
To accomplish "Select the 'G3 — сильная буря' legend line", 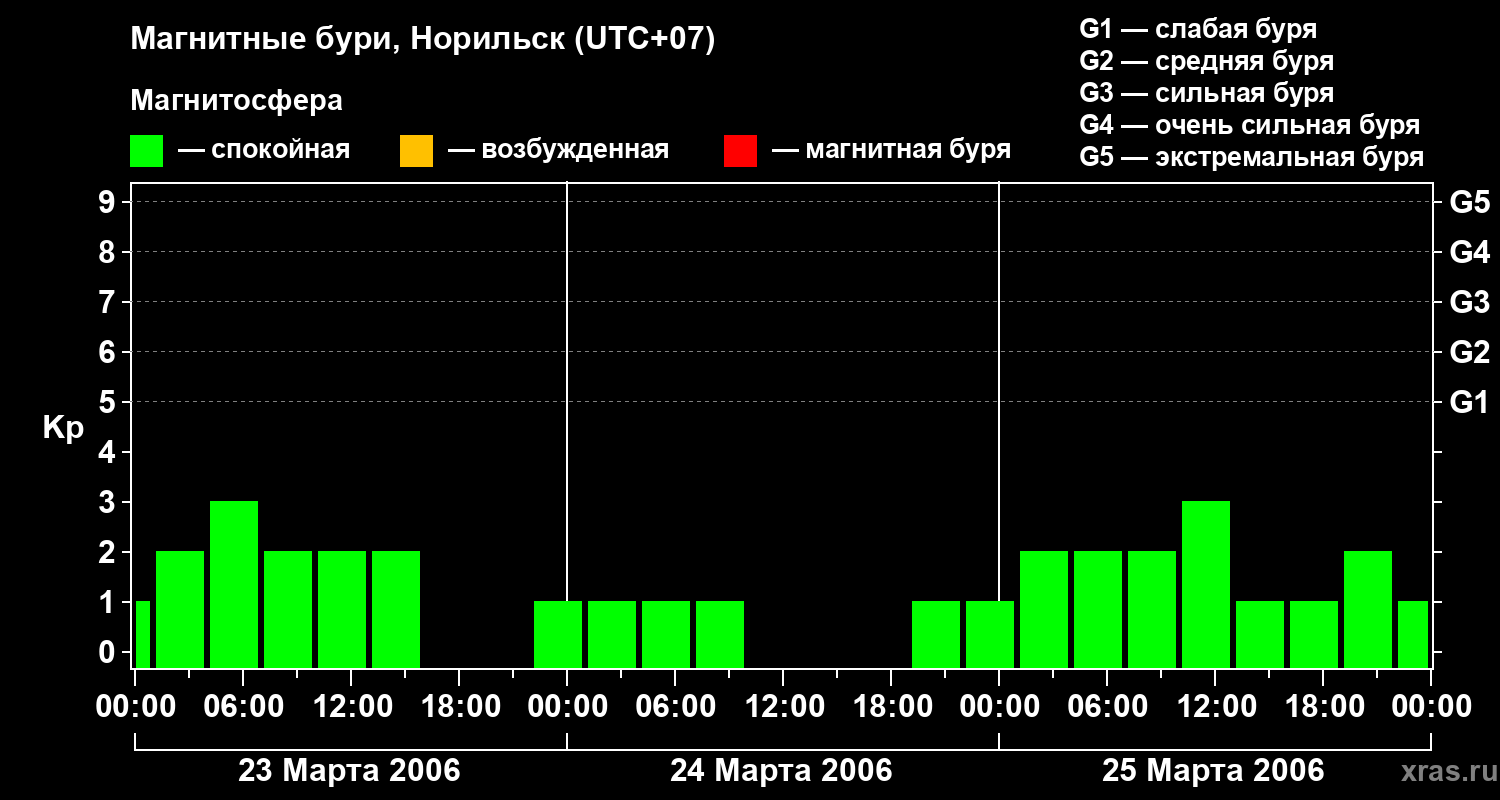I will 1206,93.
